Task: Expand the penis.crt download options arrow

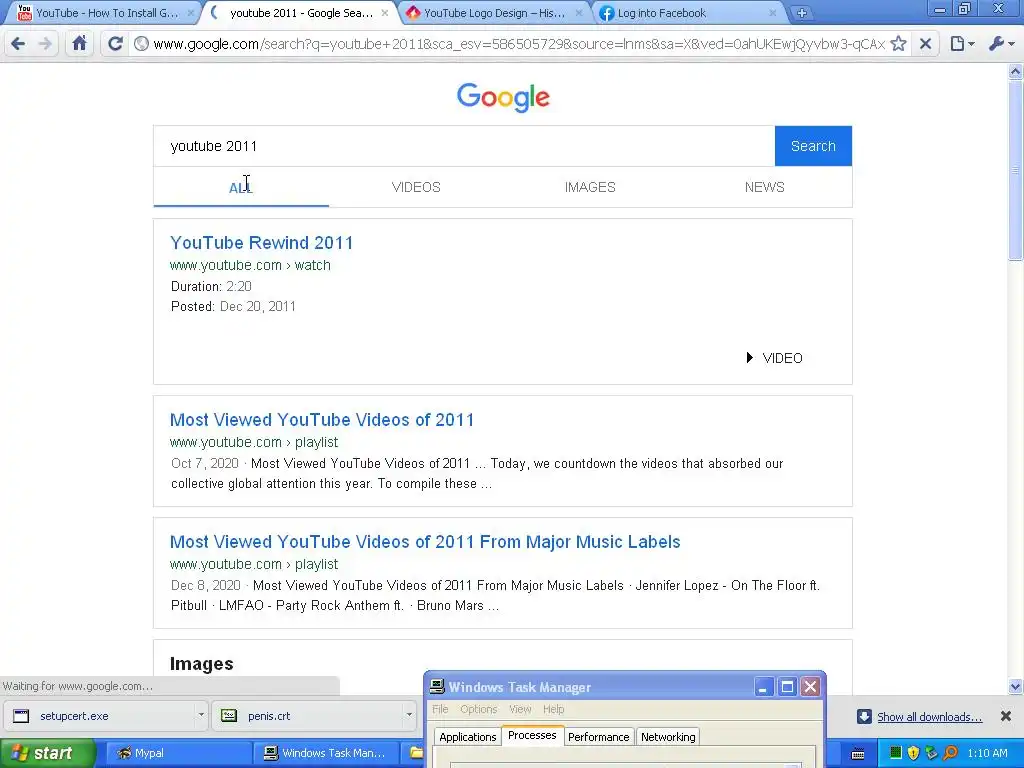Action: tap(409, 715)
